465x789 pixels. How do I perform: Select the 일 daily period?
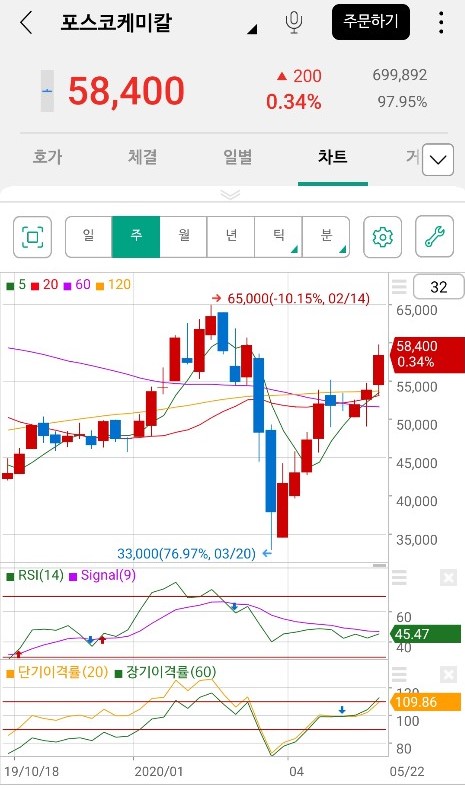[x=89, y=237]
